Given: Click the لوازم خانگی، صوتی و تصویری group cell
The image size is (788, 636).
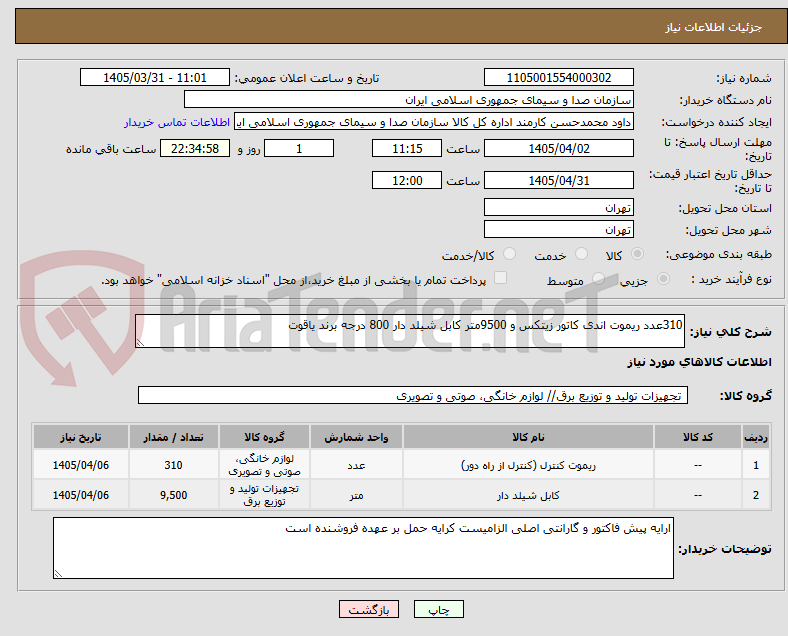Looking at the screenshot, I should coord(264,465).
